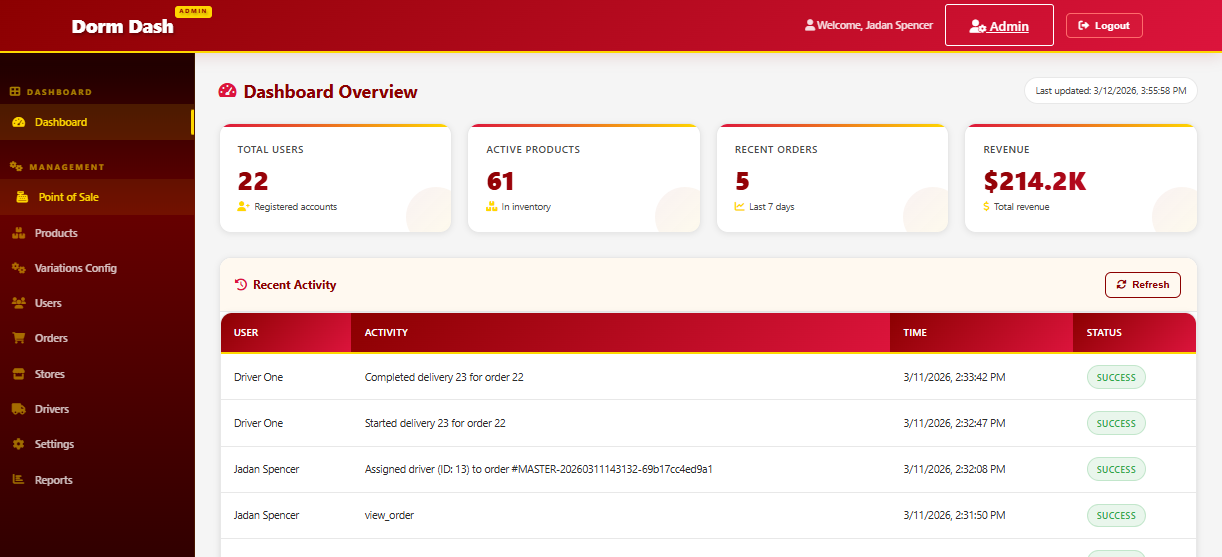Image resolution: width=1222 pixels, height=557 pixels.
Task: Go to Stores management
Action: (x=97, y=374)
